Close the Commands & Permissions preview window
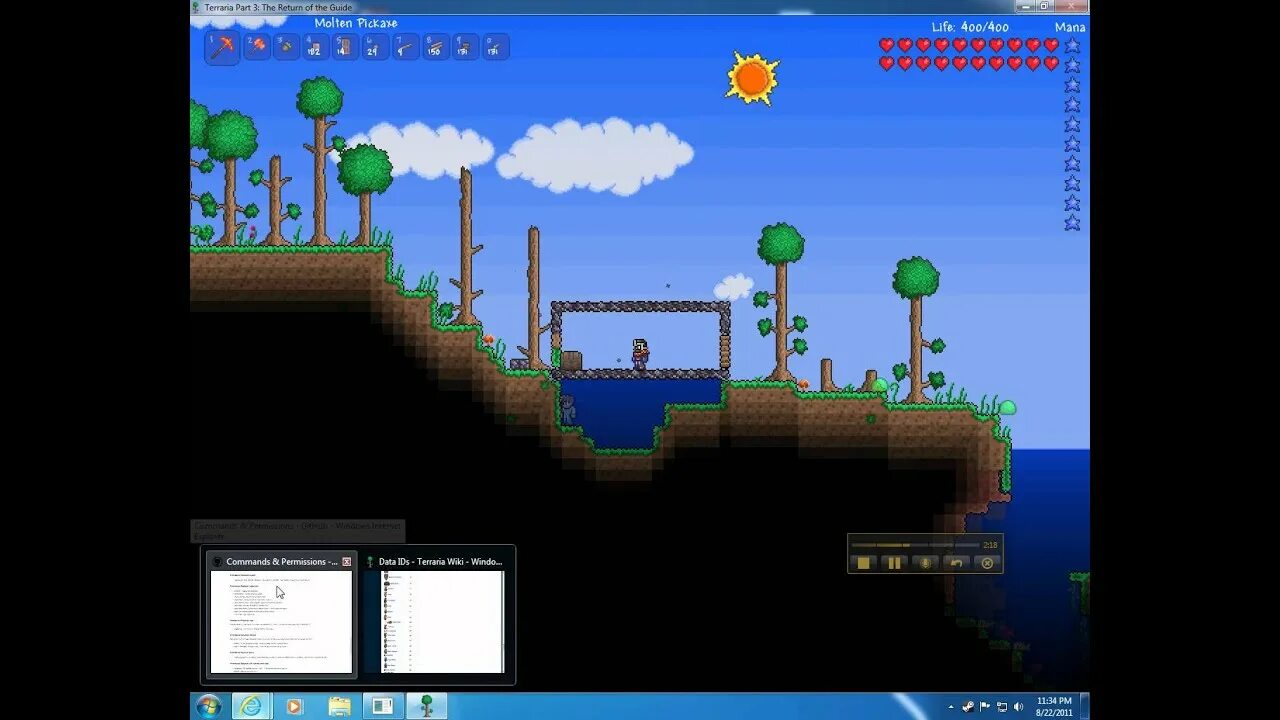The height and width of the screenshot is (720, 1280). click(x=347, y=562)
